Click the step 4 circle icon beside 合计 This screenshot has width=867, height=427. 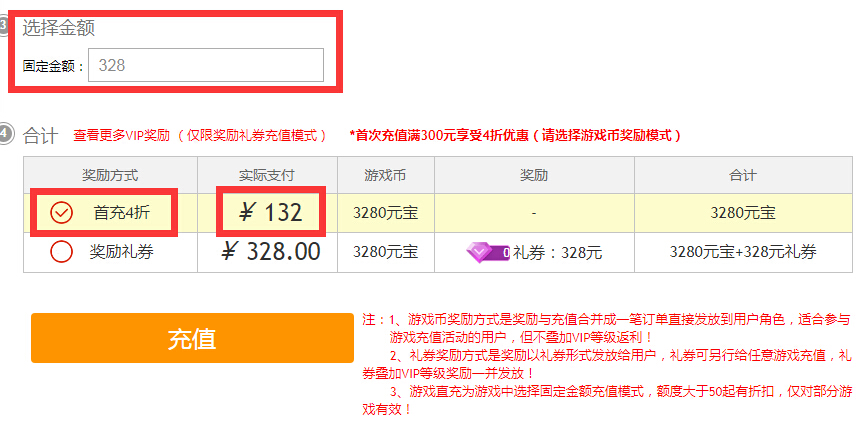[6, 135]
